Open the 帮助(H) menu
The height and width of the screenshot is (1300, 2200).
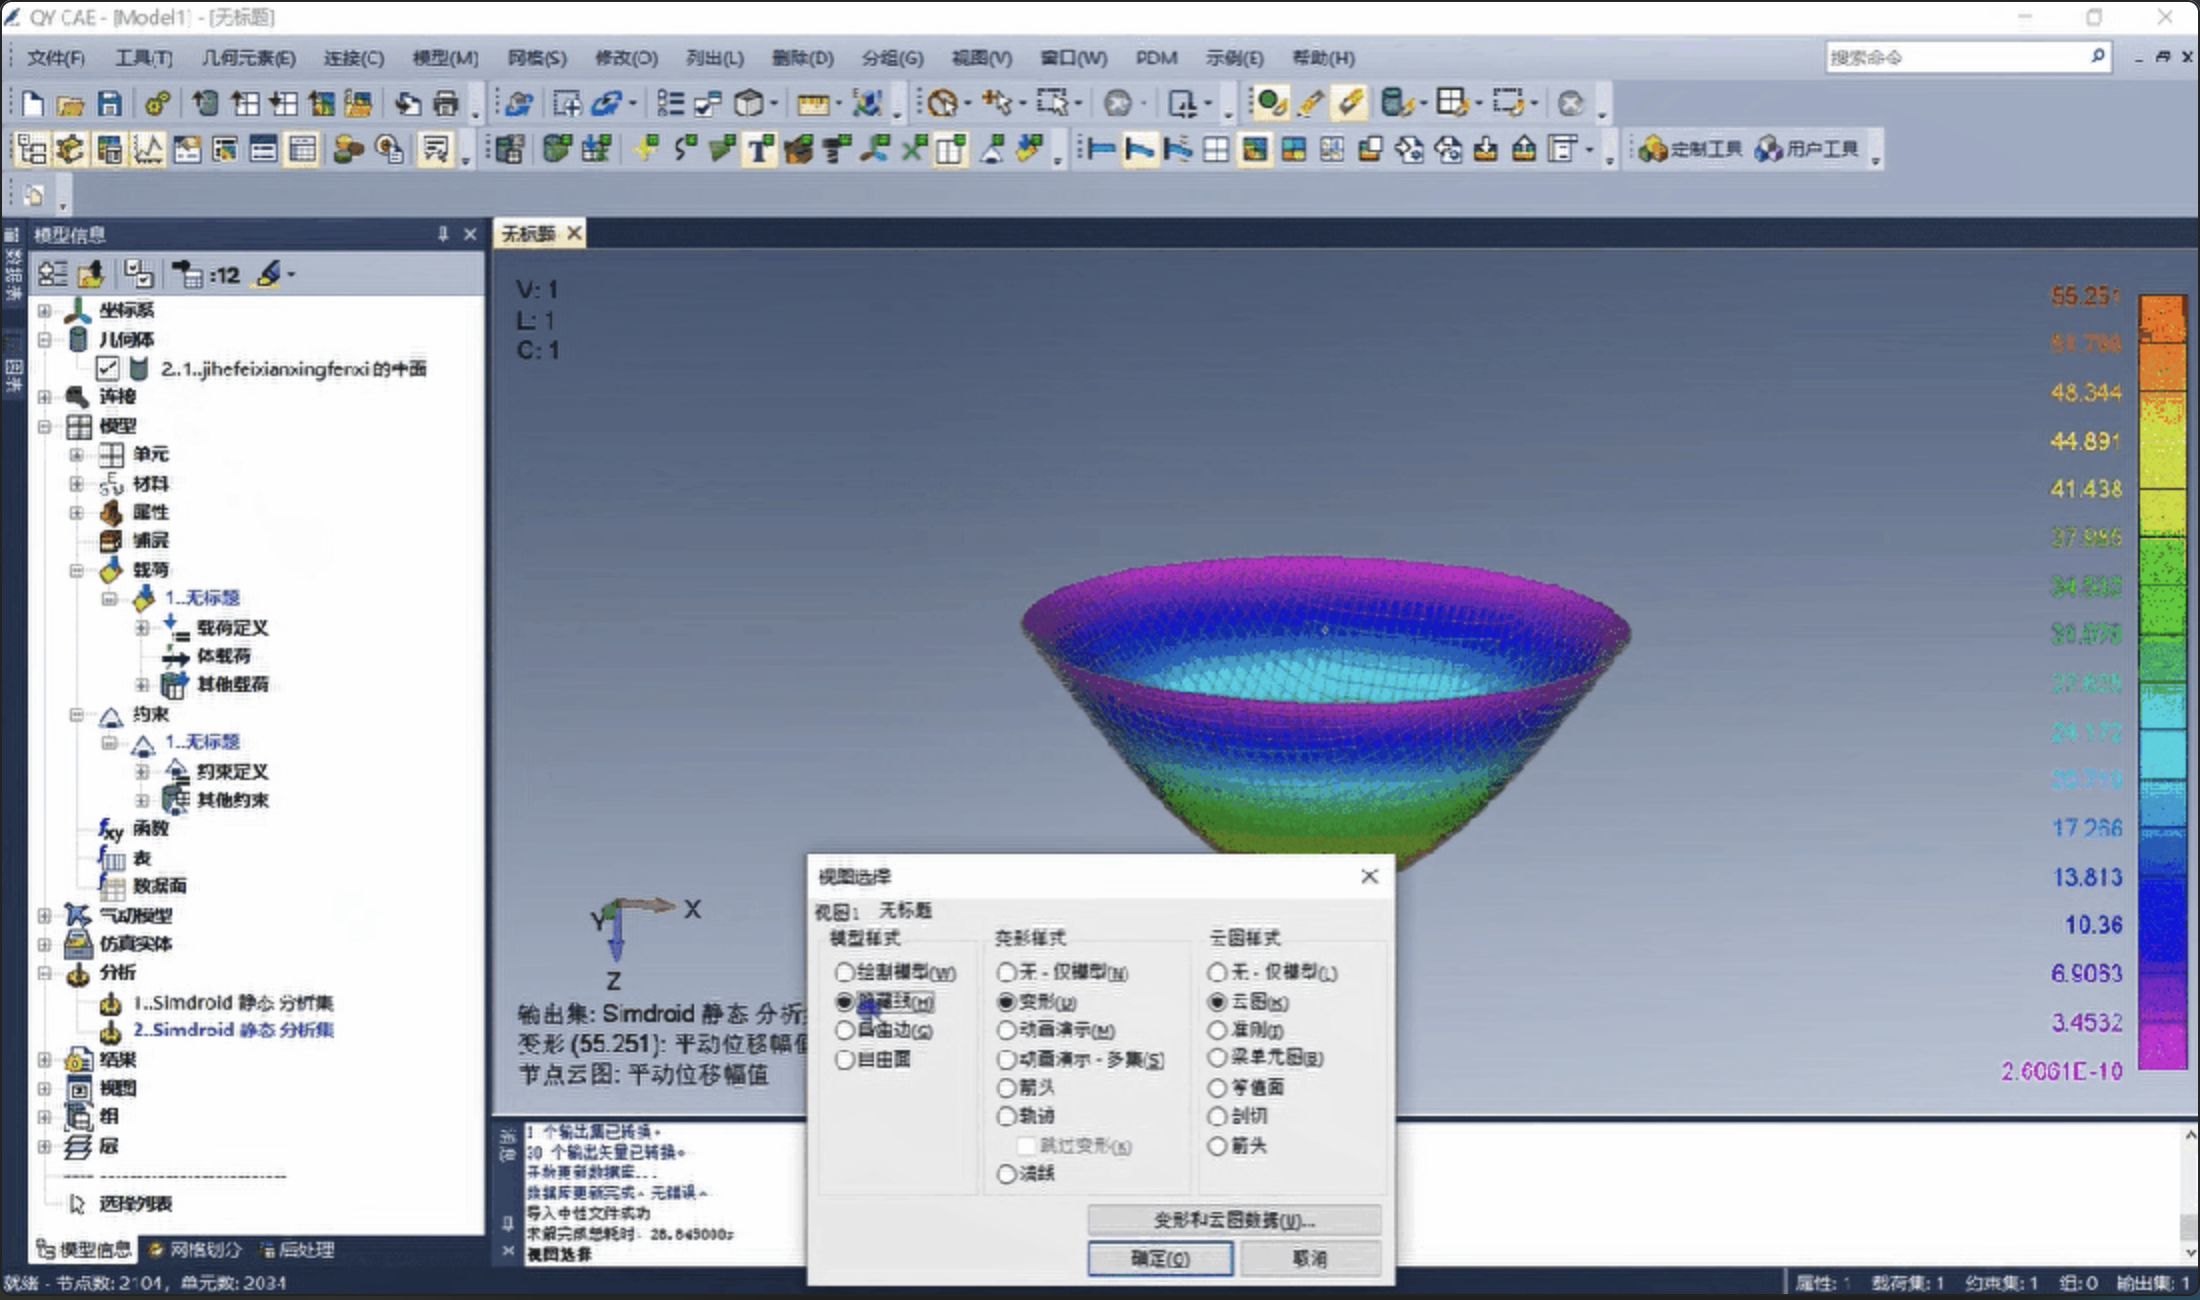[x=1323, y=58]
